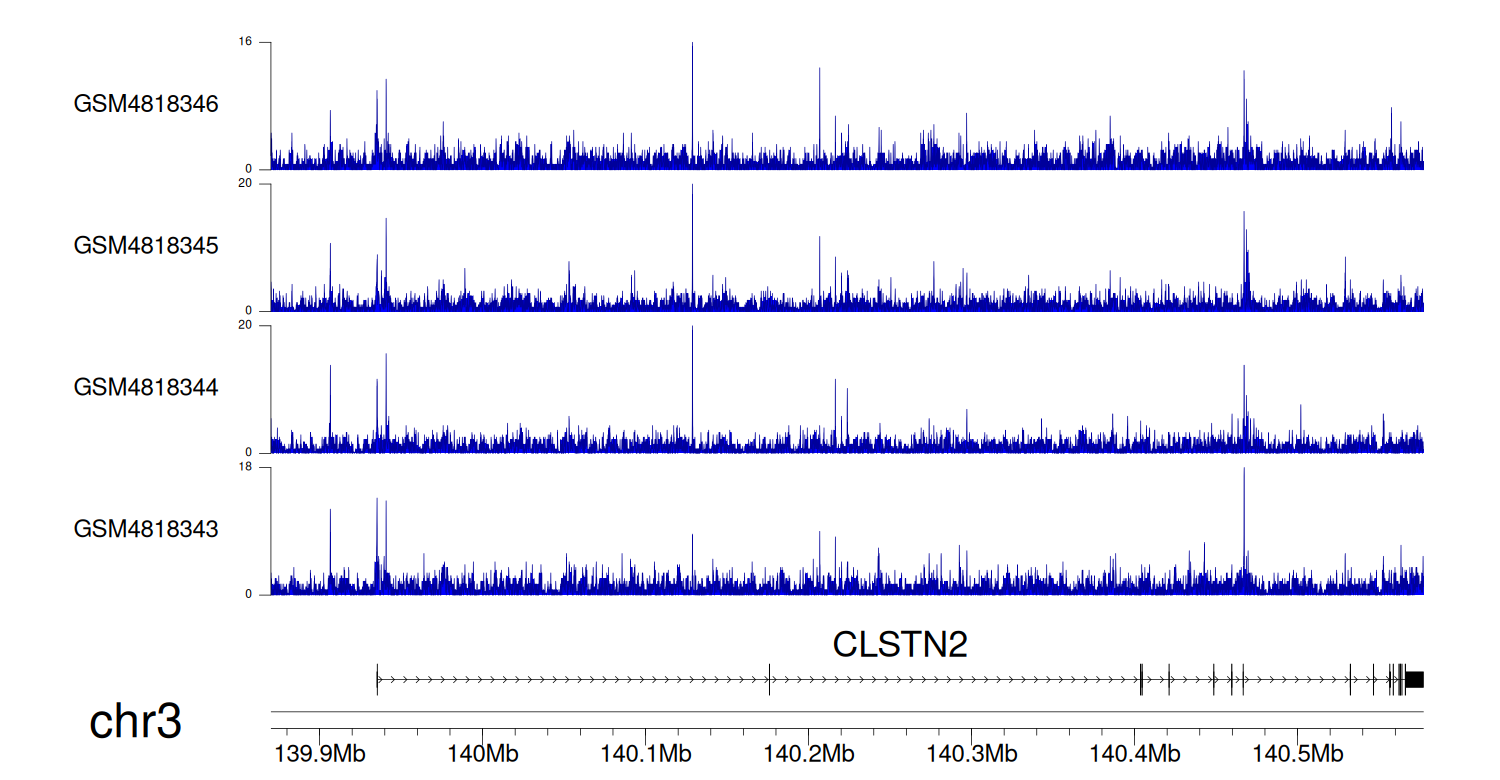1500x780 pixels.
Task: Select the GSM4818345 track label
Action: 146,246
